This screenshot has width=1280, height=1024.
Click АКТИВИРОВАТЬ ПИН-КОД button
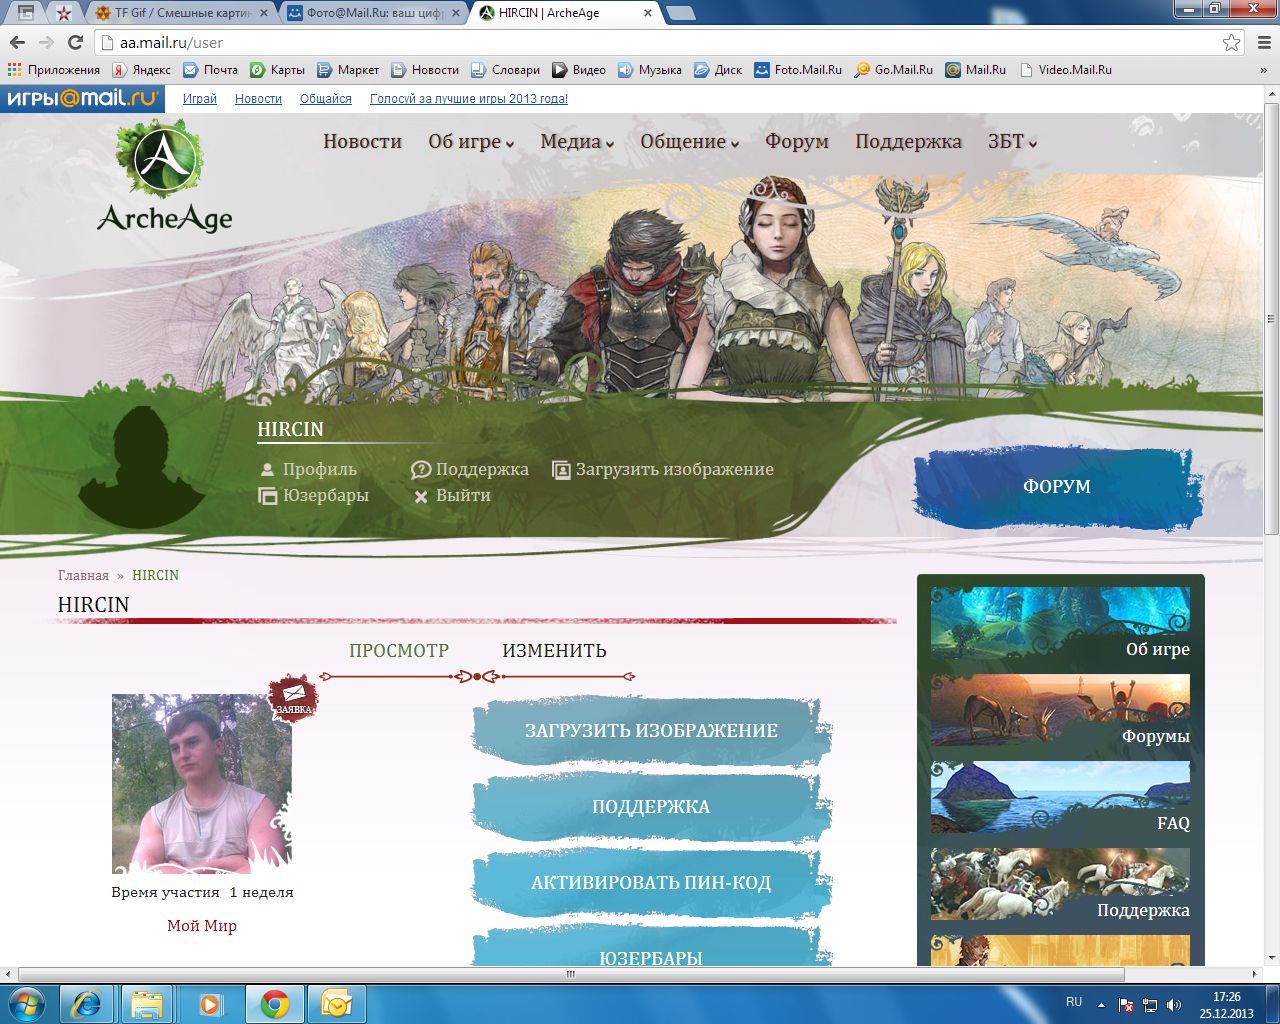pyautogui.click(x=651, y=883)
